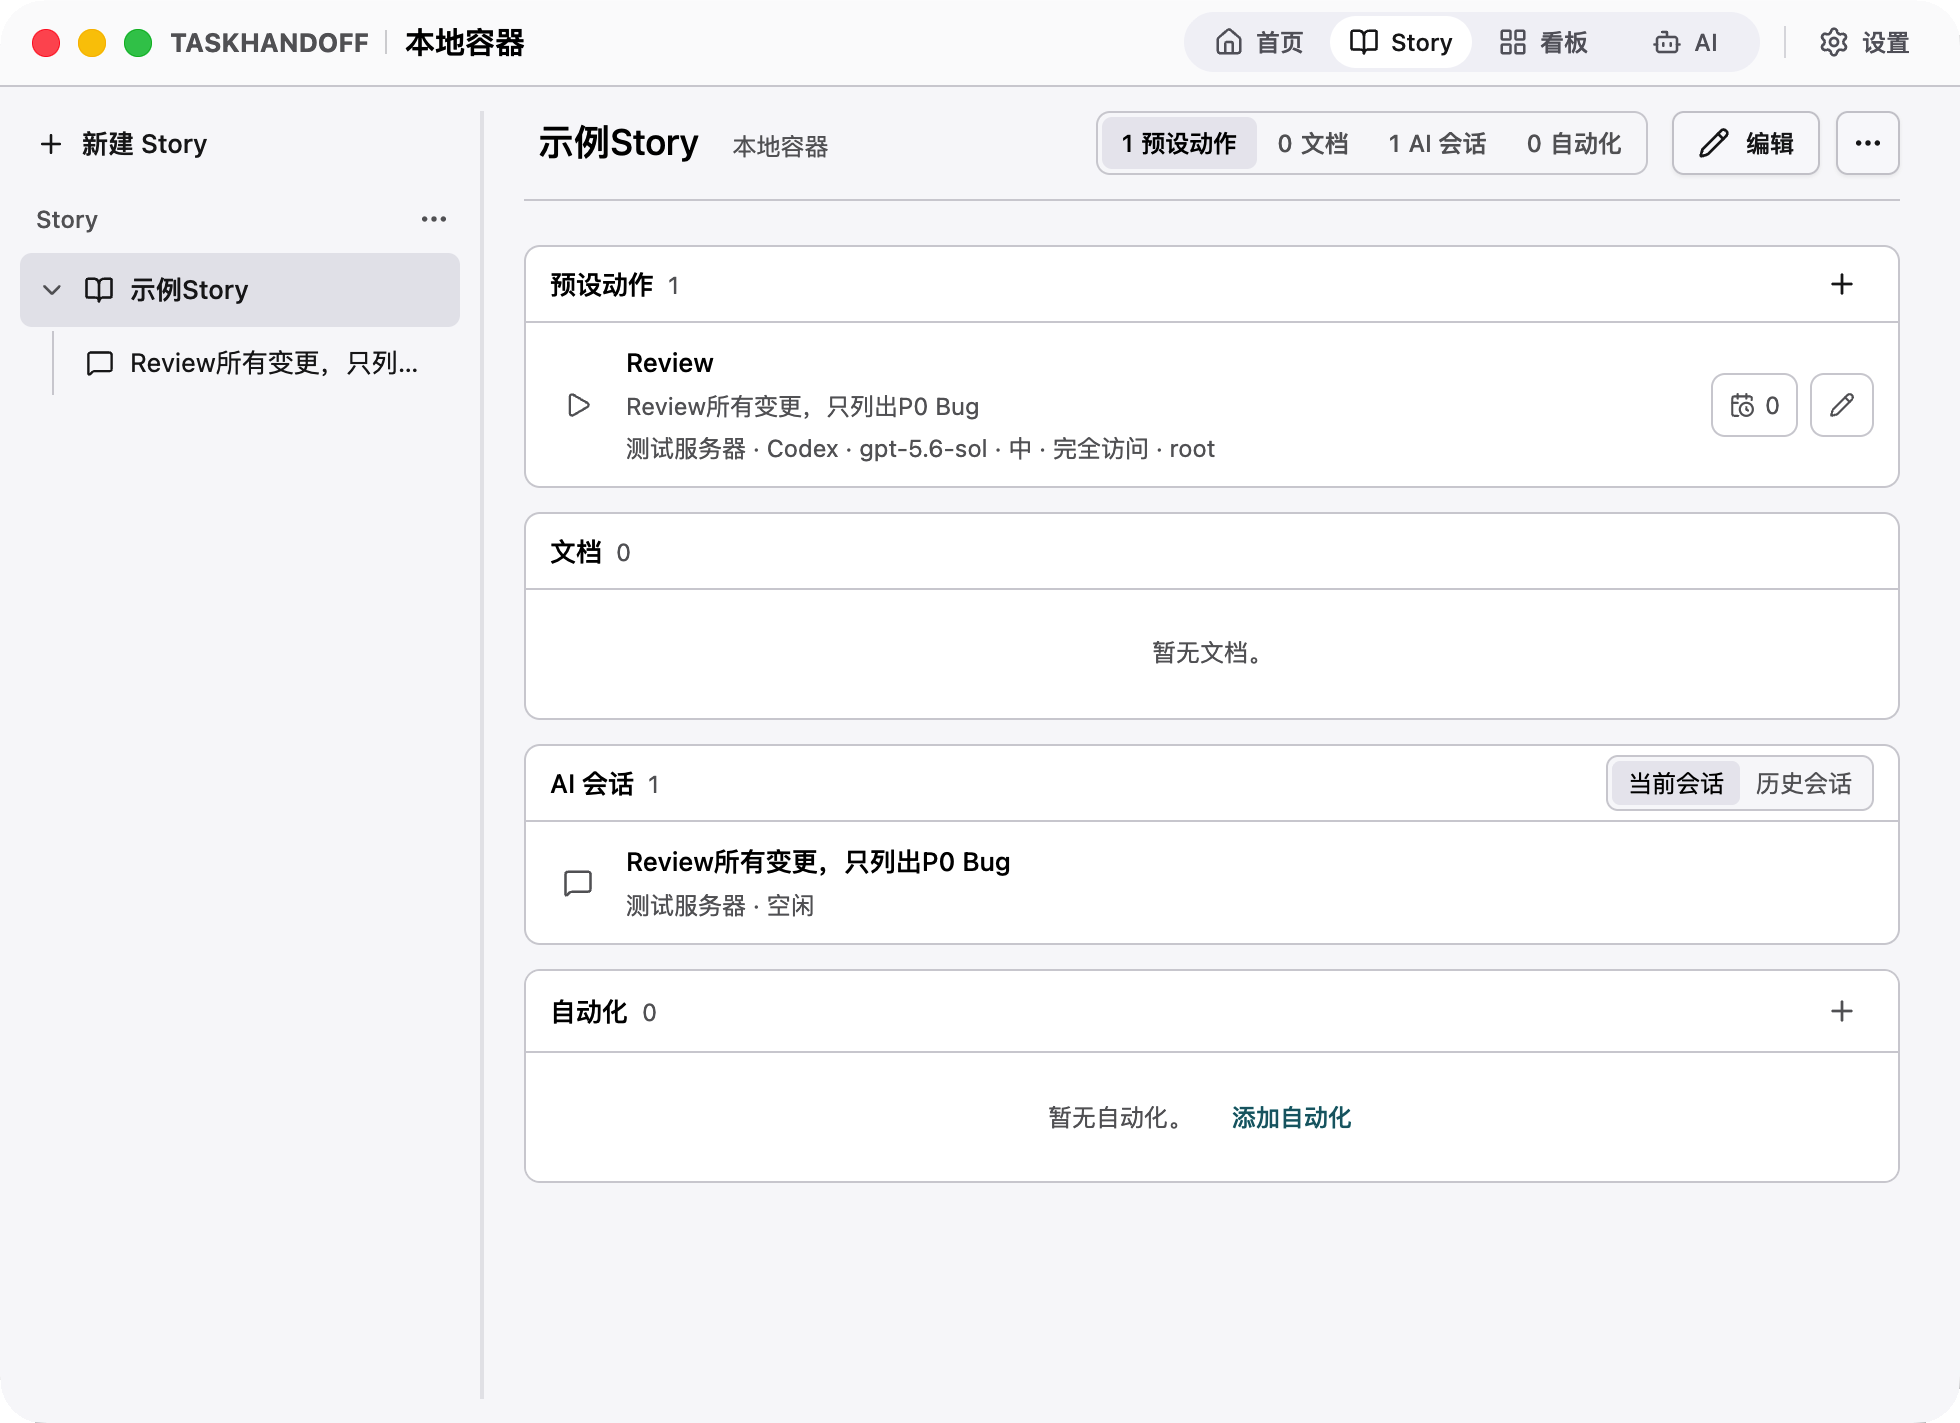Click the 本地容器 title in the window header

[x=465, y=43]
